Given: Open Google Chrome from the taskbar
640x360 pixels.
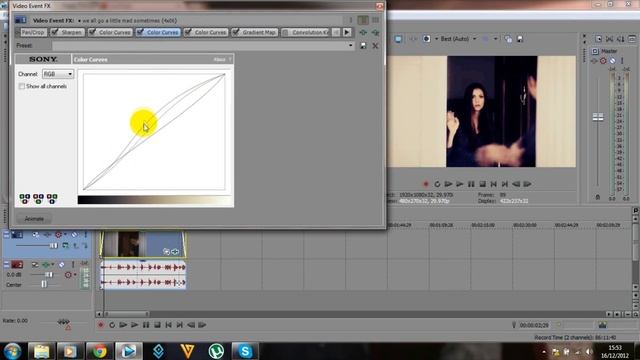Looking at the screenshot, I should [99, 351].
